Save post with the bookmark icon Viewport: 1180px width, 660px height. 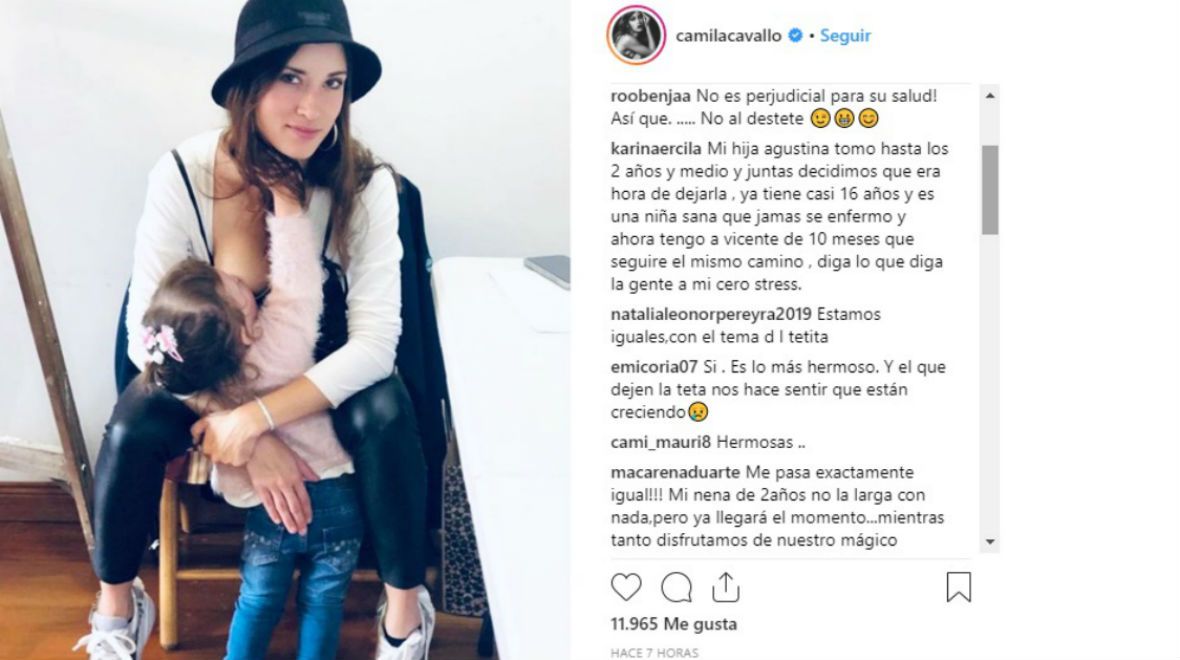pos(959,587)
